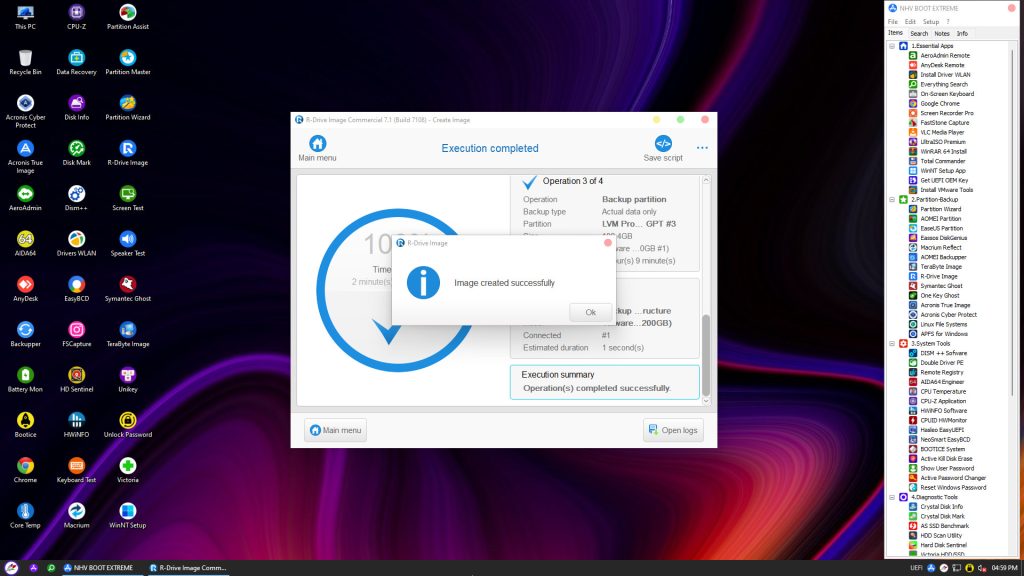The width and height of the screenshot is (1024, 576).
Task: Click Ok in the Image created successfully dialog
Action: [x=590, y=312]
